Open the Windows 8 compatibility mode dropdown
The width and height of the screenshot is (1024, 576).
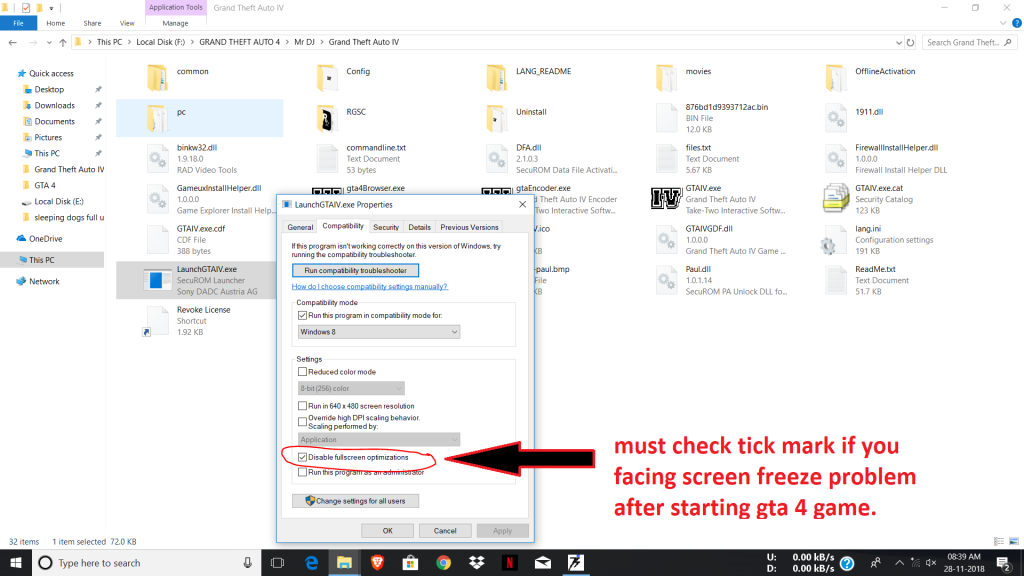pyautogui.click(x=379, y=332)
